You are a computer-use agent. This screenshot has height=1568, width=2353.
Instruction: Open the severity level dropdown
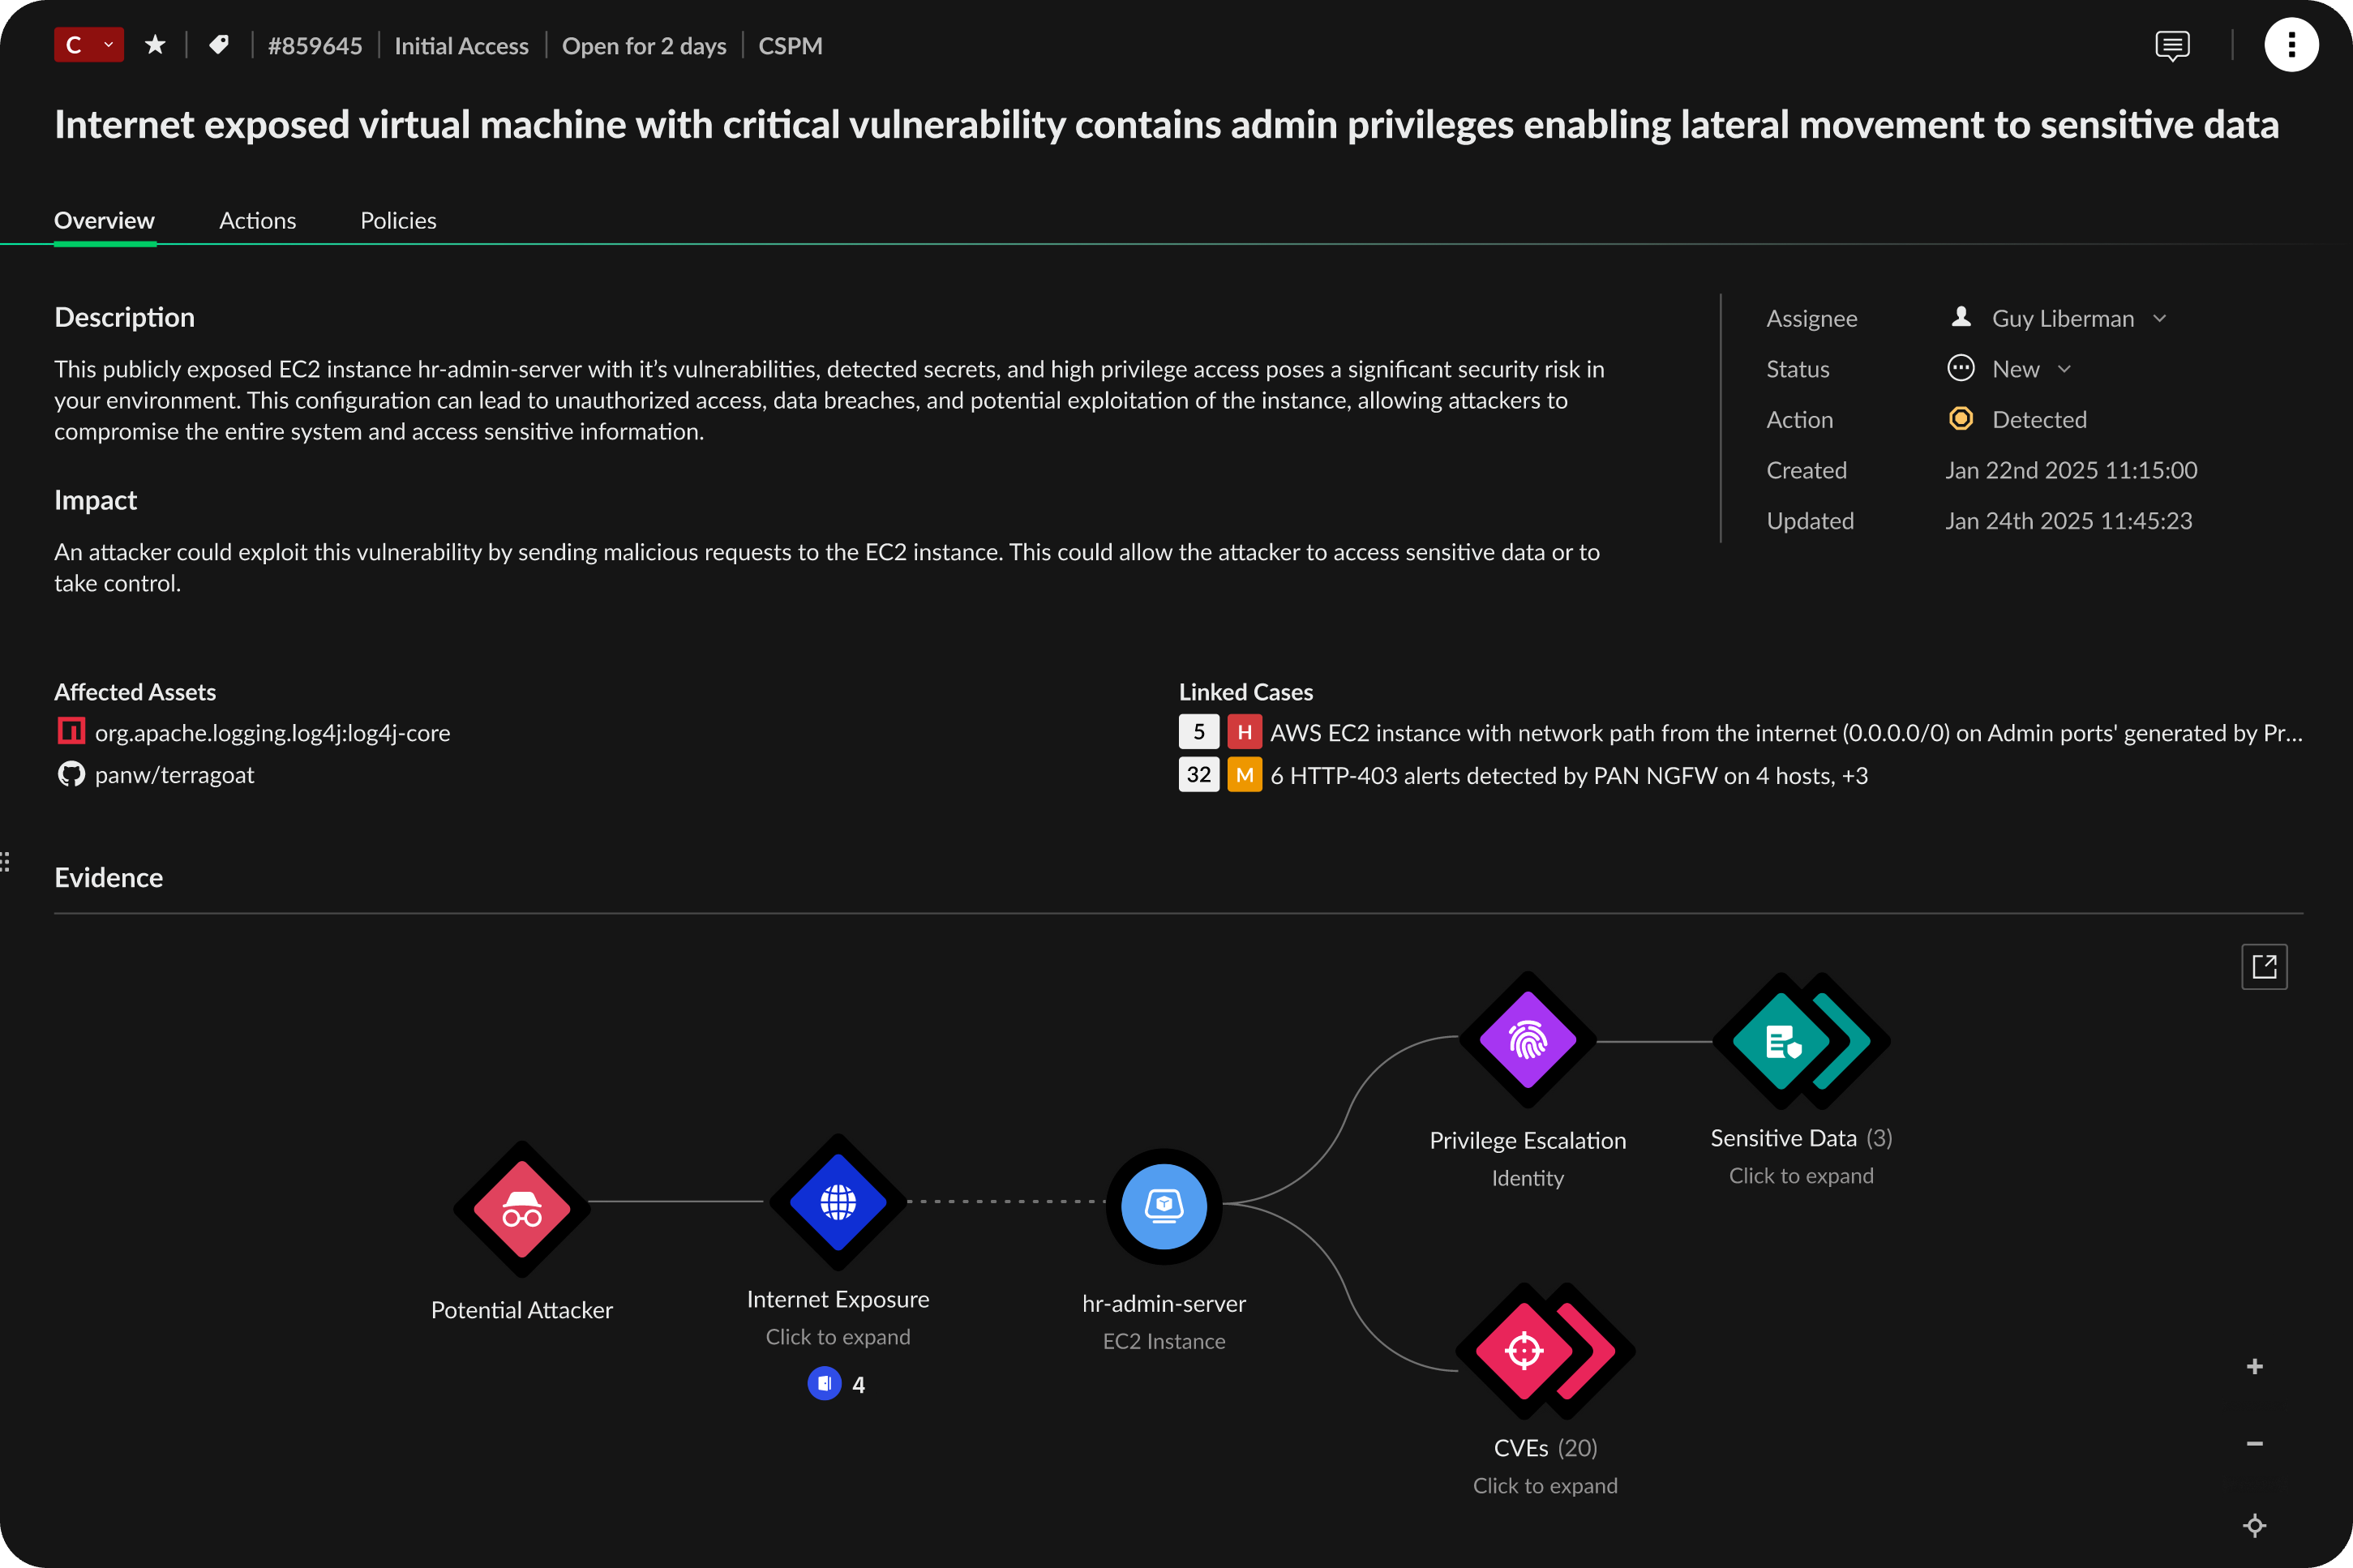click(x=88, y=44)
